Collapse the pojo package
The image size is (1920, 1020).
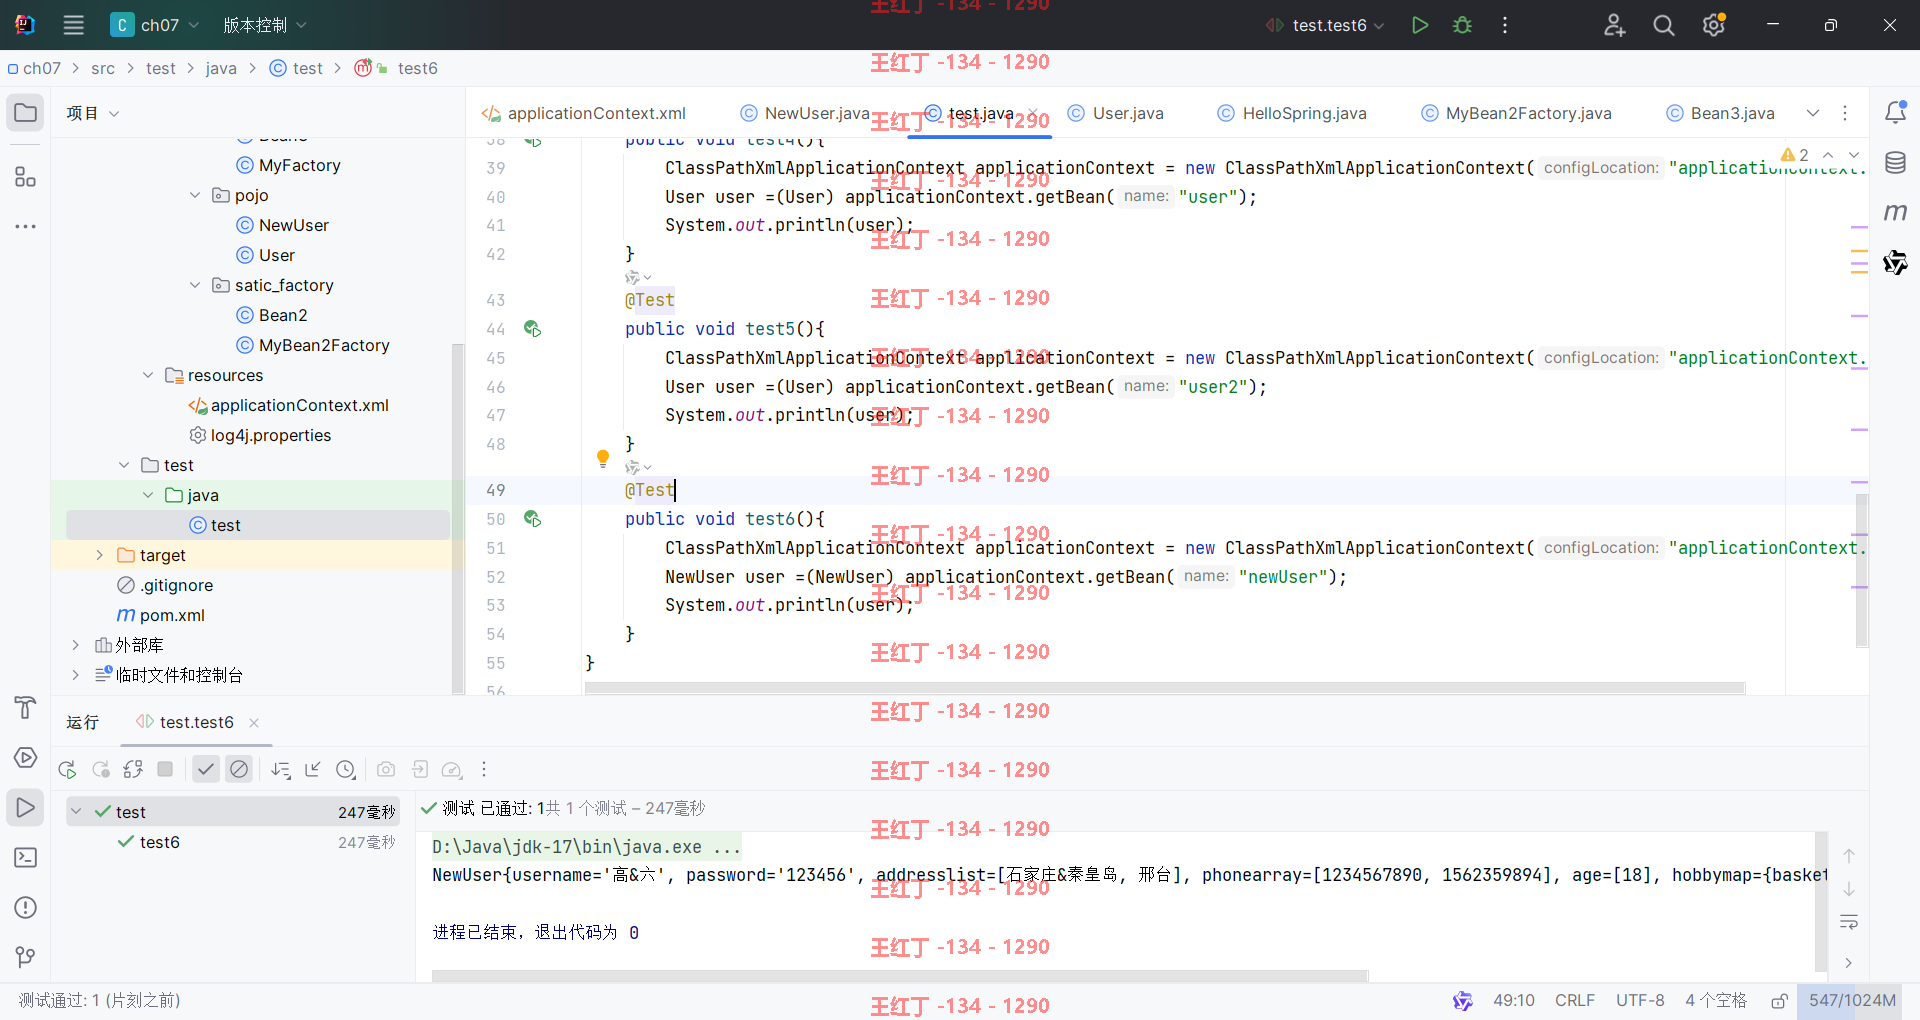pyautogui.click(x=195, y=195)
